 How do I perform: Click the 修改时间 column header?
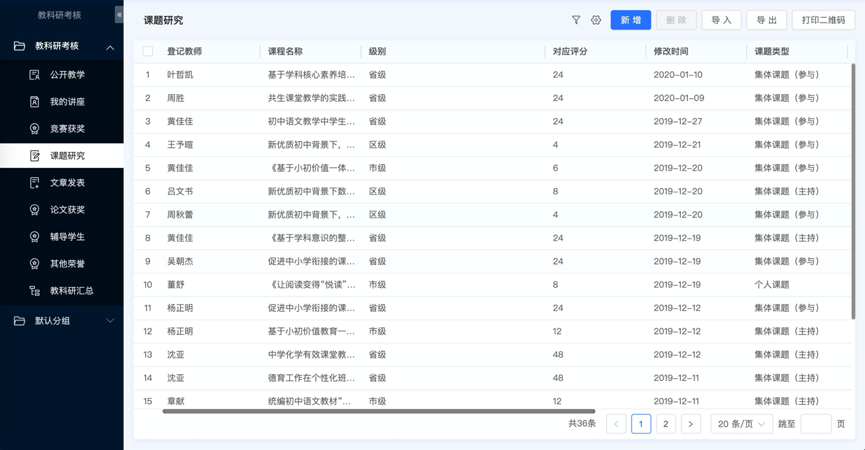671,51
